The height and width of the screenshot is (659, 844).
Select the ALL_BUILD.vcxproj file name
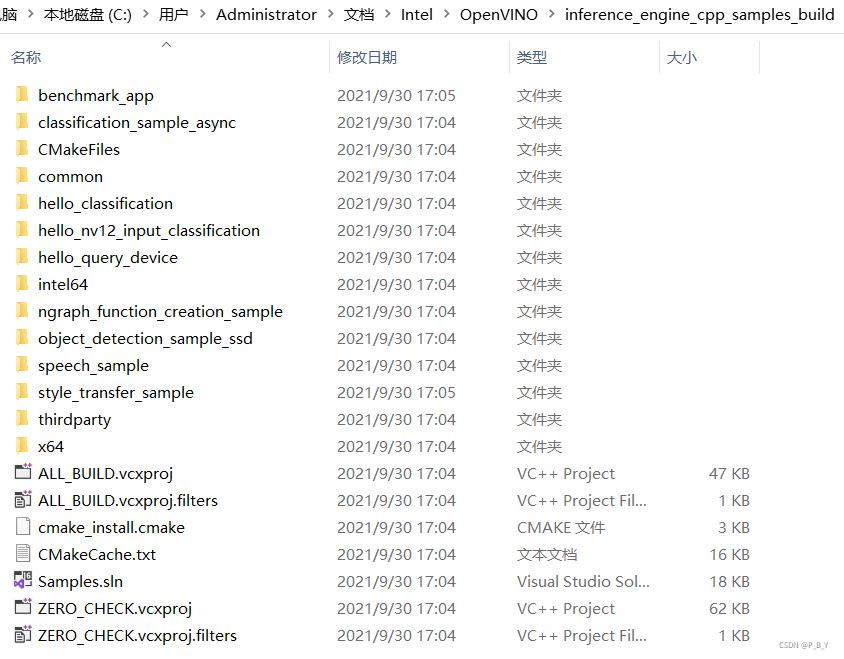tap(106, 473)
